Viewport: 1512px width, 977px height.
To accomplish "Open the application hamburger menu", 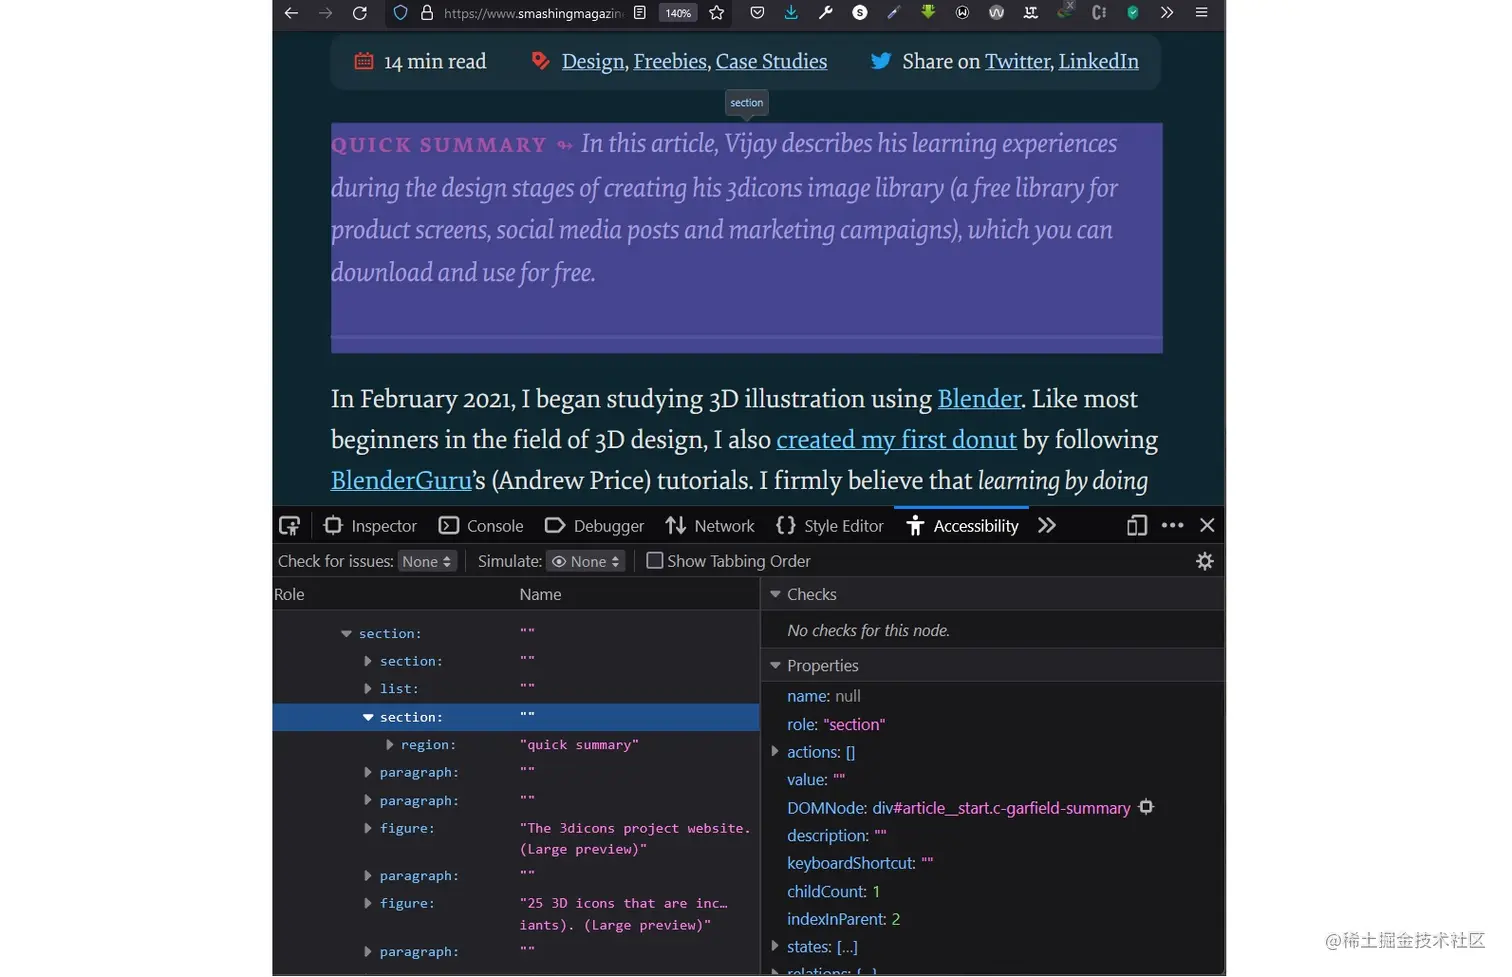I will (x=1202, y=13).
